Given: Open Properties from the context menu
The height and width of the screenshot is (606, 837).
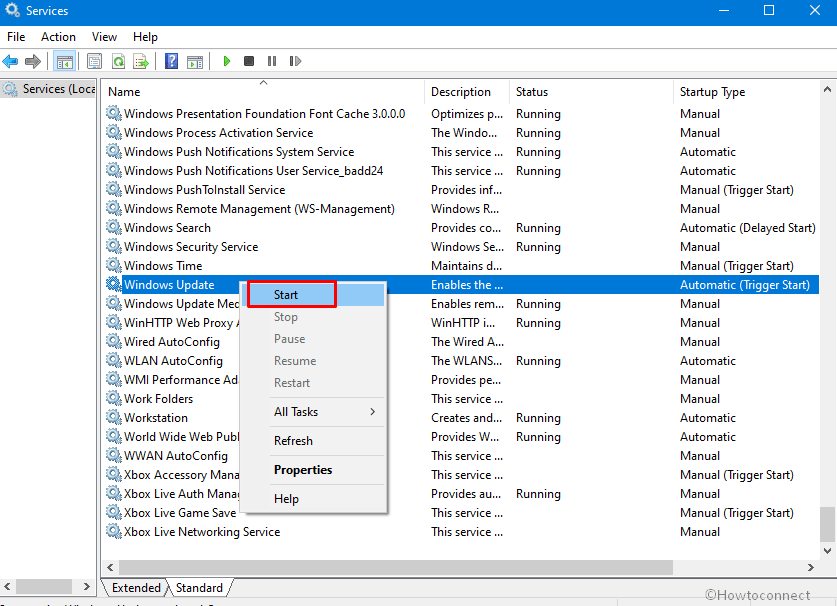Looking at the screenshot, I should (315, 469).
